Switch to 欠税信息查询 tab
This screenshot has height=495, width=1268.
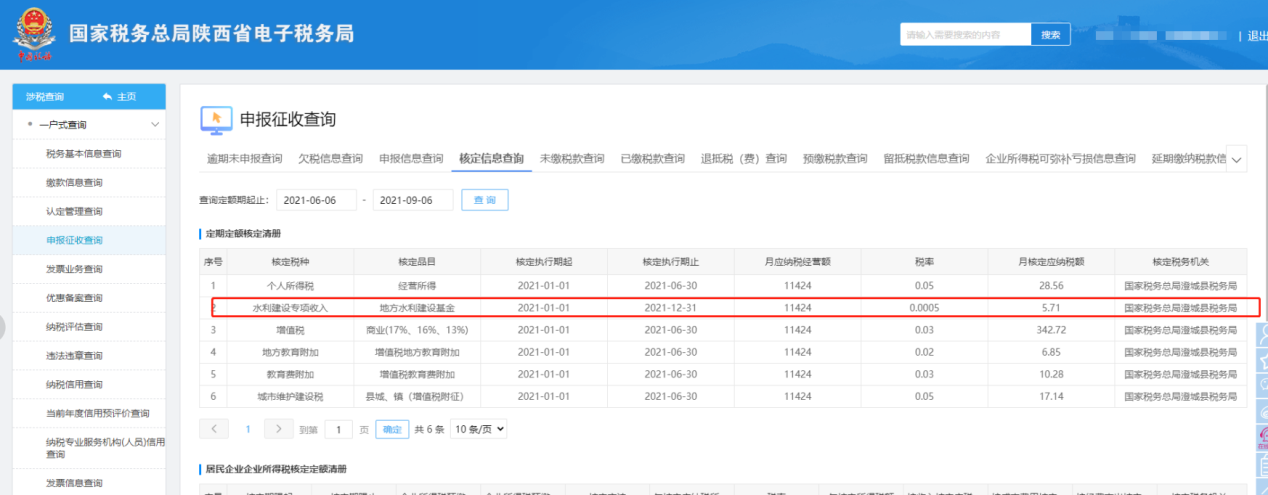click(331, 159)
